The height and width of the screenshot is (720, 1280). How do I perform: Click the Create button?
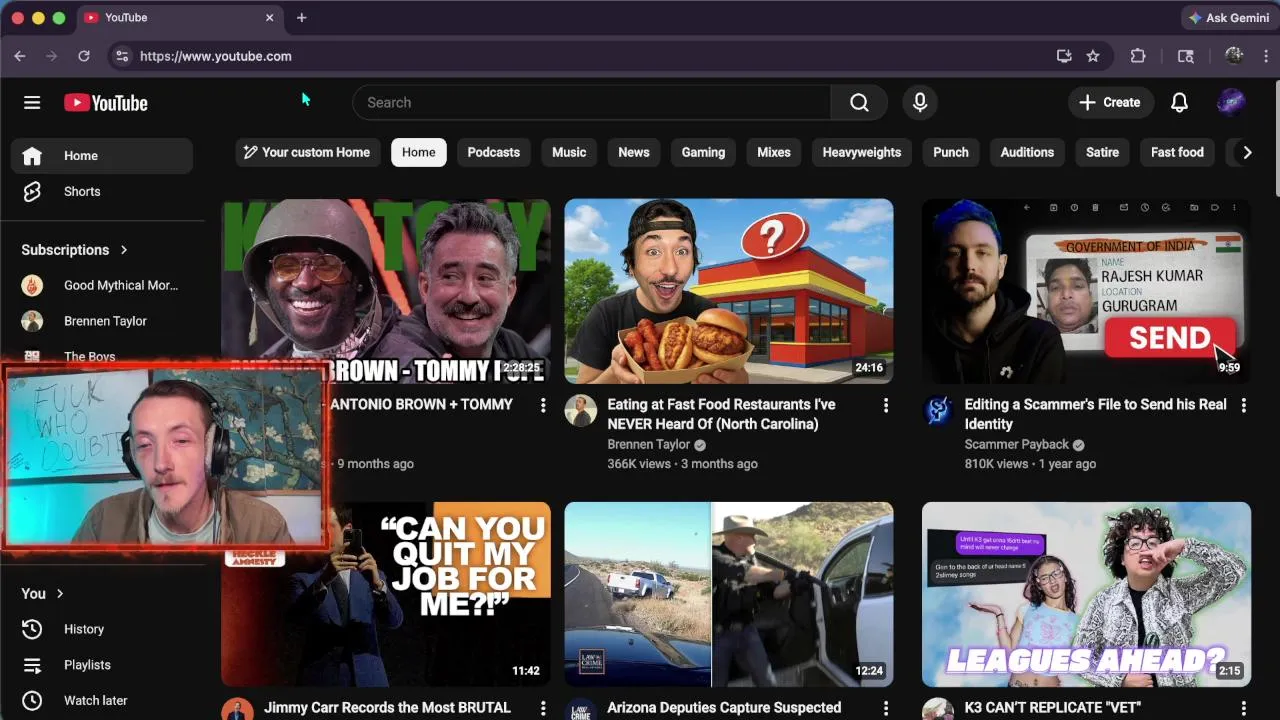[x=1110, y=102]
